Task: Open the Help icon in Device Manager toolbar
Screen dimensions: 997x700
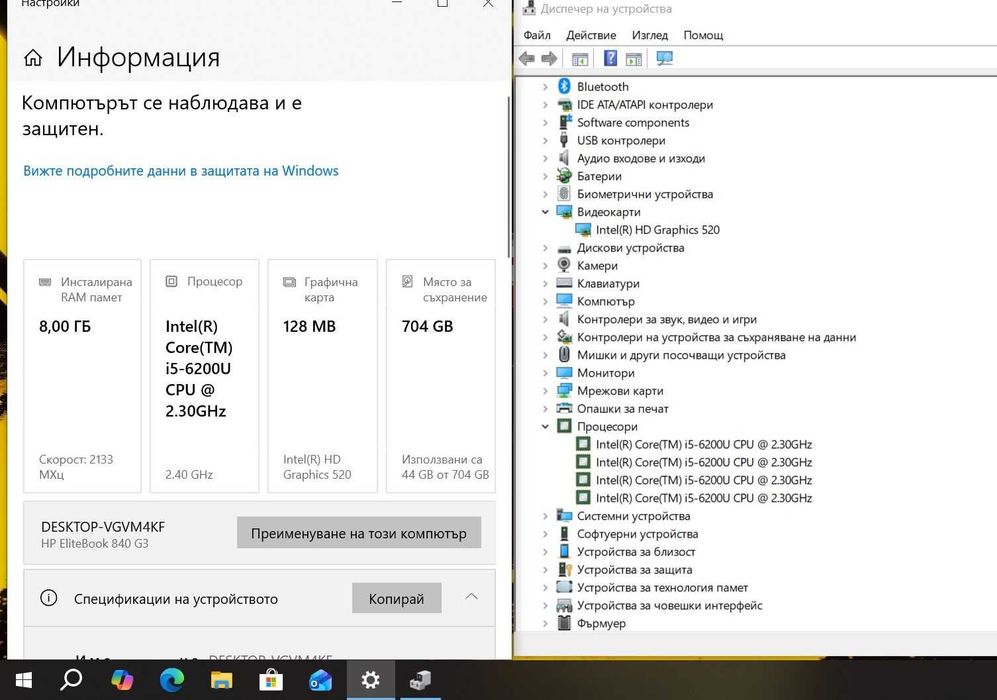Action: click(x=610, y=58)
